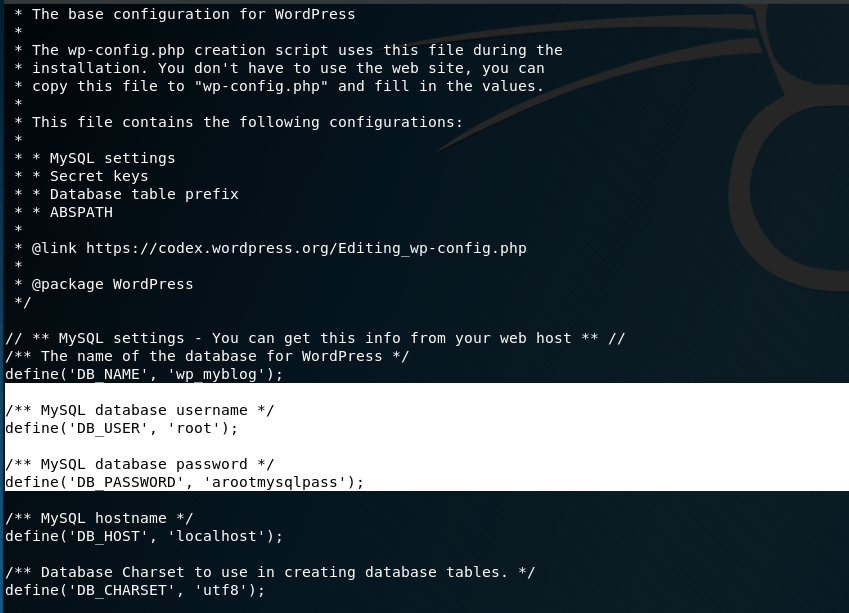
Task: Click the 'utf8' DB_CHARSET value
Action: 220,590
